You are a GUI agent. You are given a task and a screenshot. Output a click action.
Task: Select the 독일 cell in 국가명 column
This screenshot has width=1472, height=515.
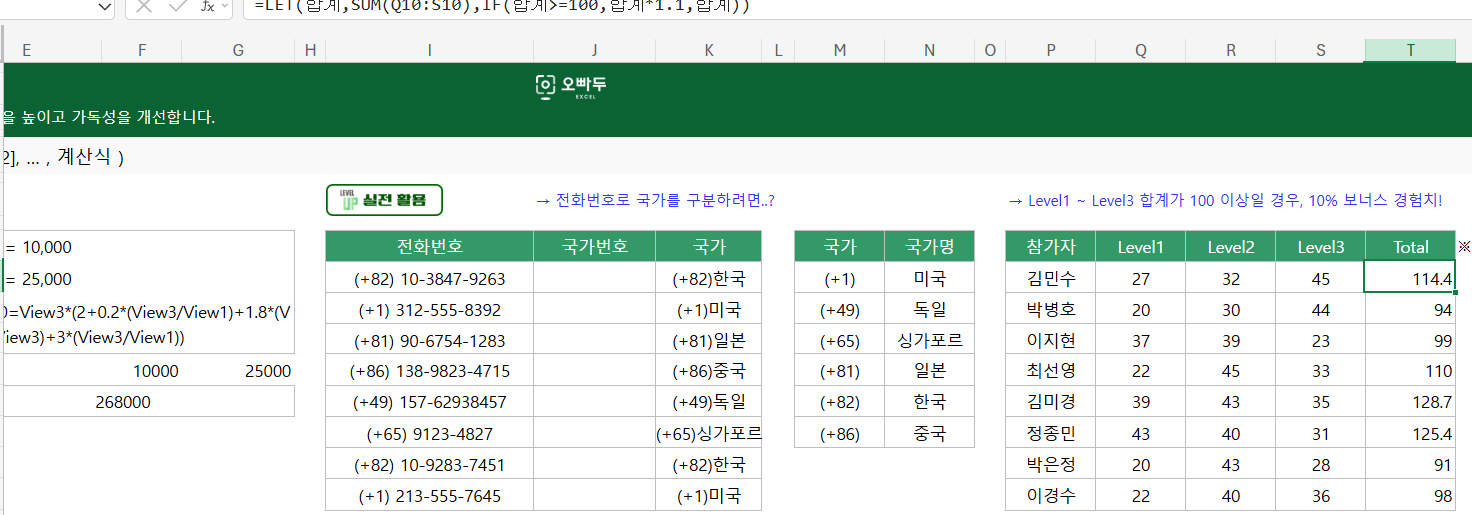pyautogui.click(x=930, y=310)
